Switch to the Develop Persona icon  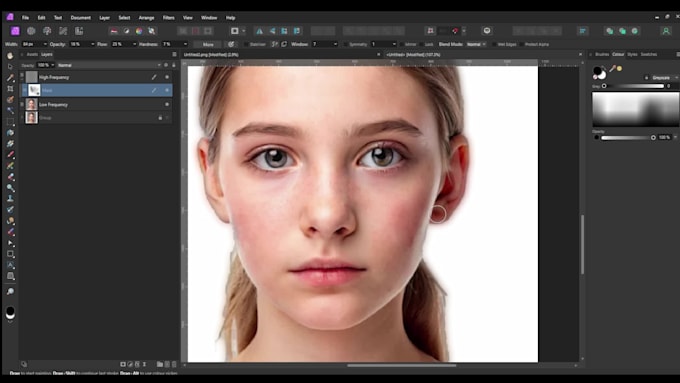coord(47,31)
